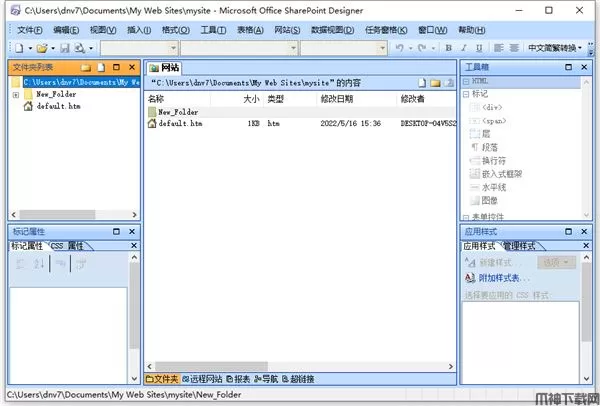Click the Undo arrow icon
Screen dimensions: 600x406
[x=400, y=48]
